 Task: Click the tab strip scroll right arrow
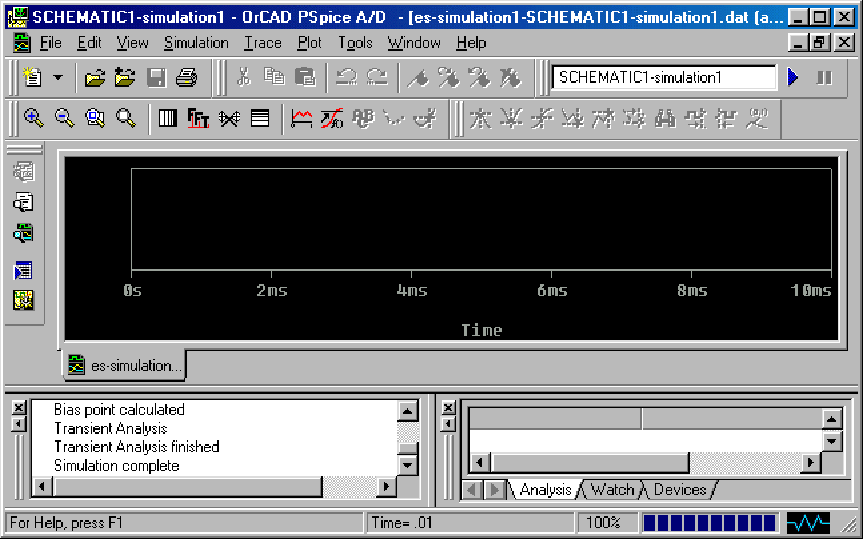[x=495, y=489]
